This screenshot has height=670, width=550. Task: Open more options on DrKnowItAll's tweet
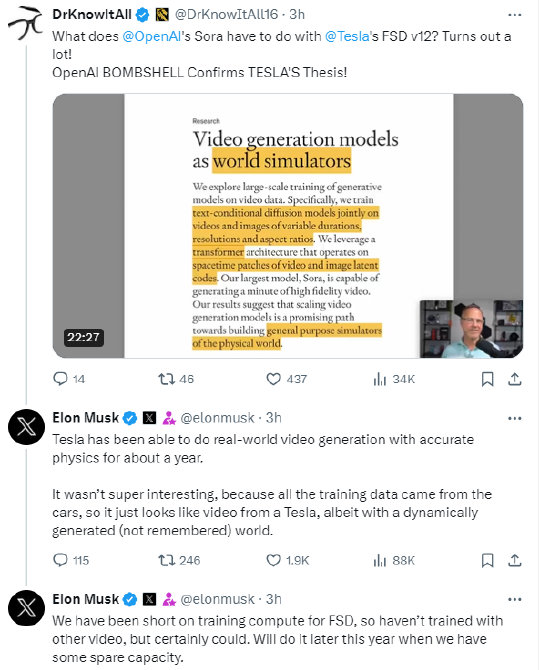(x=515, y=15)
